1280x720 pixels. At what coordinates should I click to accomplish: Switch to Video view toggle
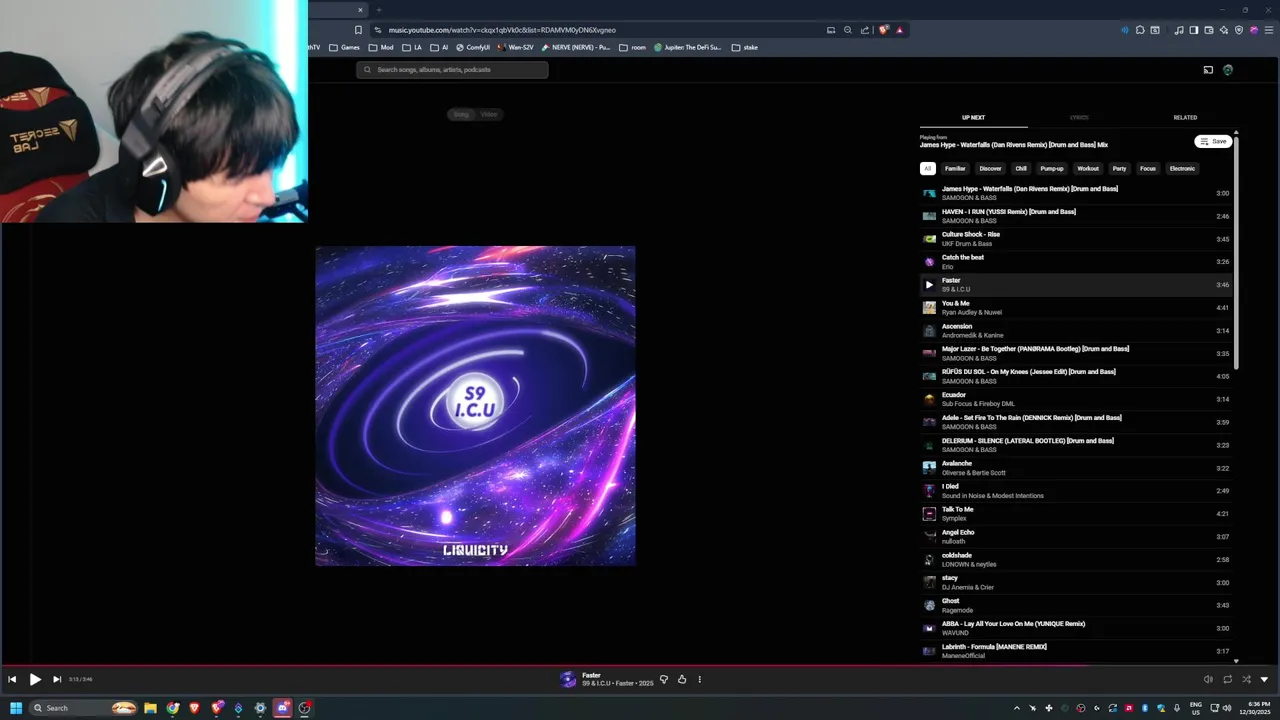(x=489, y=114)
